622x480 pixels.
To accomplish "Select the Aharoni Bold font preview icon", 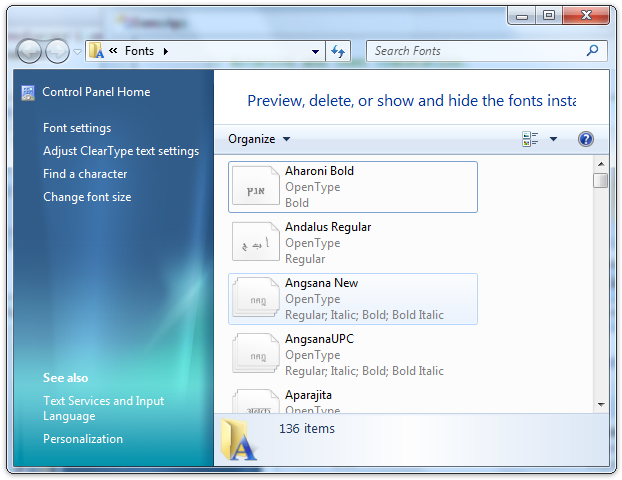I will pos(256,187).
